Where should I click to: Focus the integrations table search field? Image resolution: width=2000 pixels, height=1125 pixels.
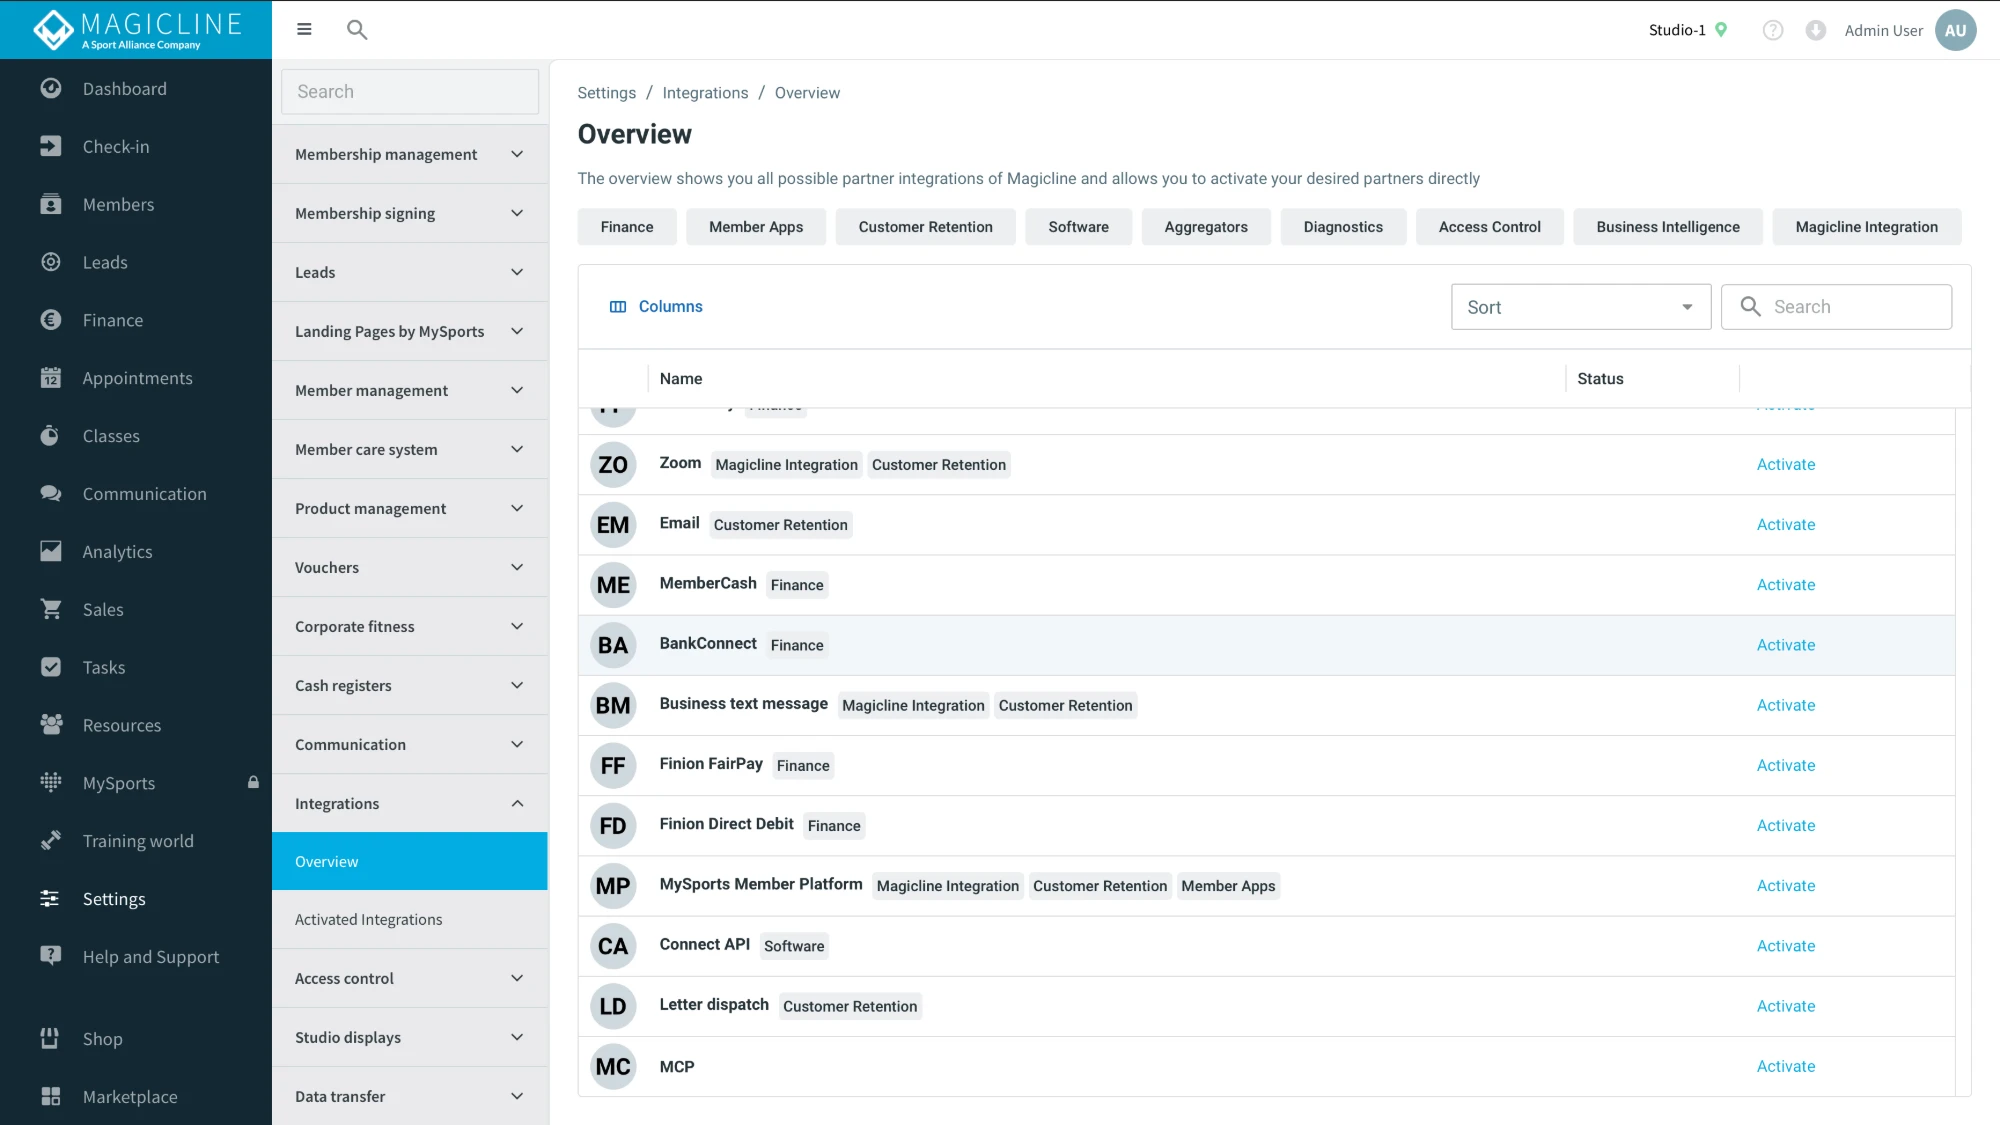click(x=1836, y=307)
